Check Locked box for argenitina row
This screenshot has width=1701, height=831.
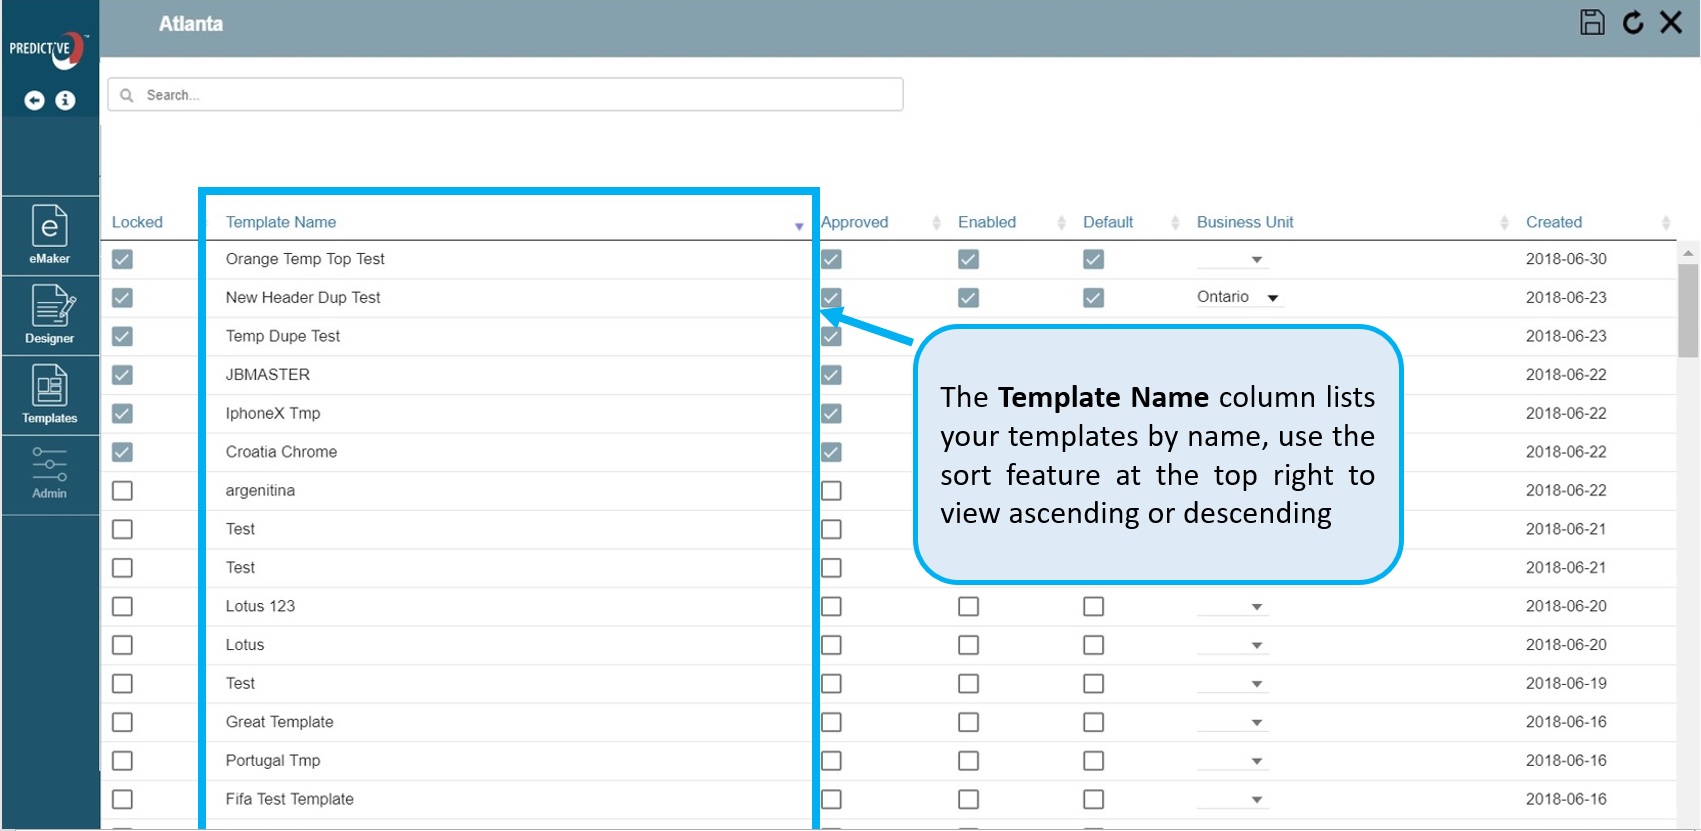point(122,491)
